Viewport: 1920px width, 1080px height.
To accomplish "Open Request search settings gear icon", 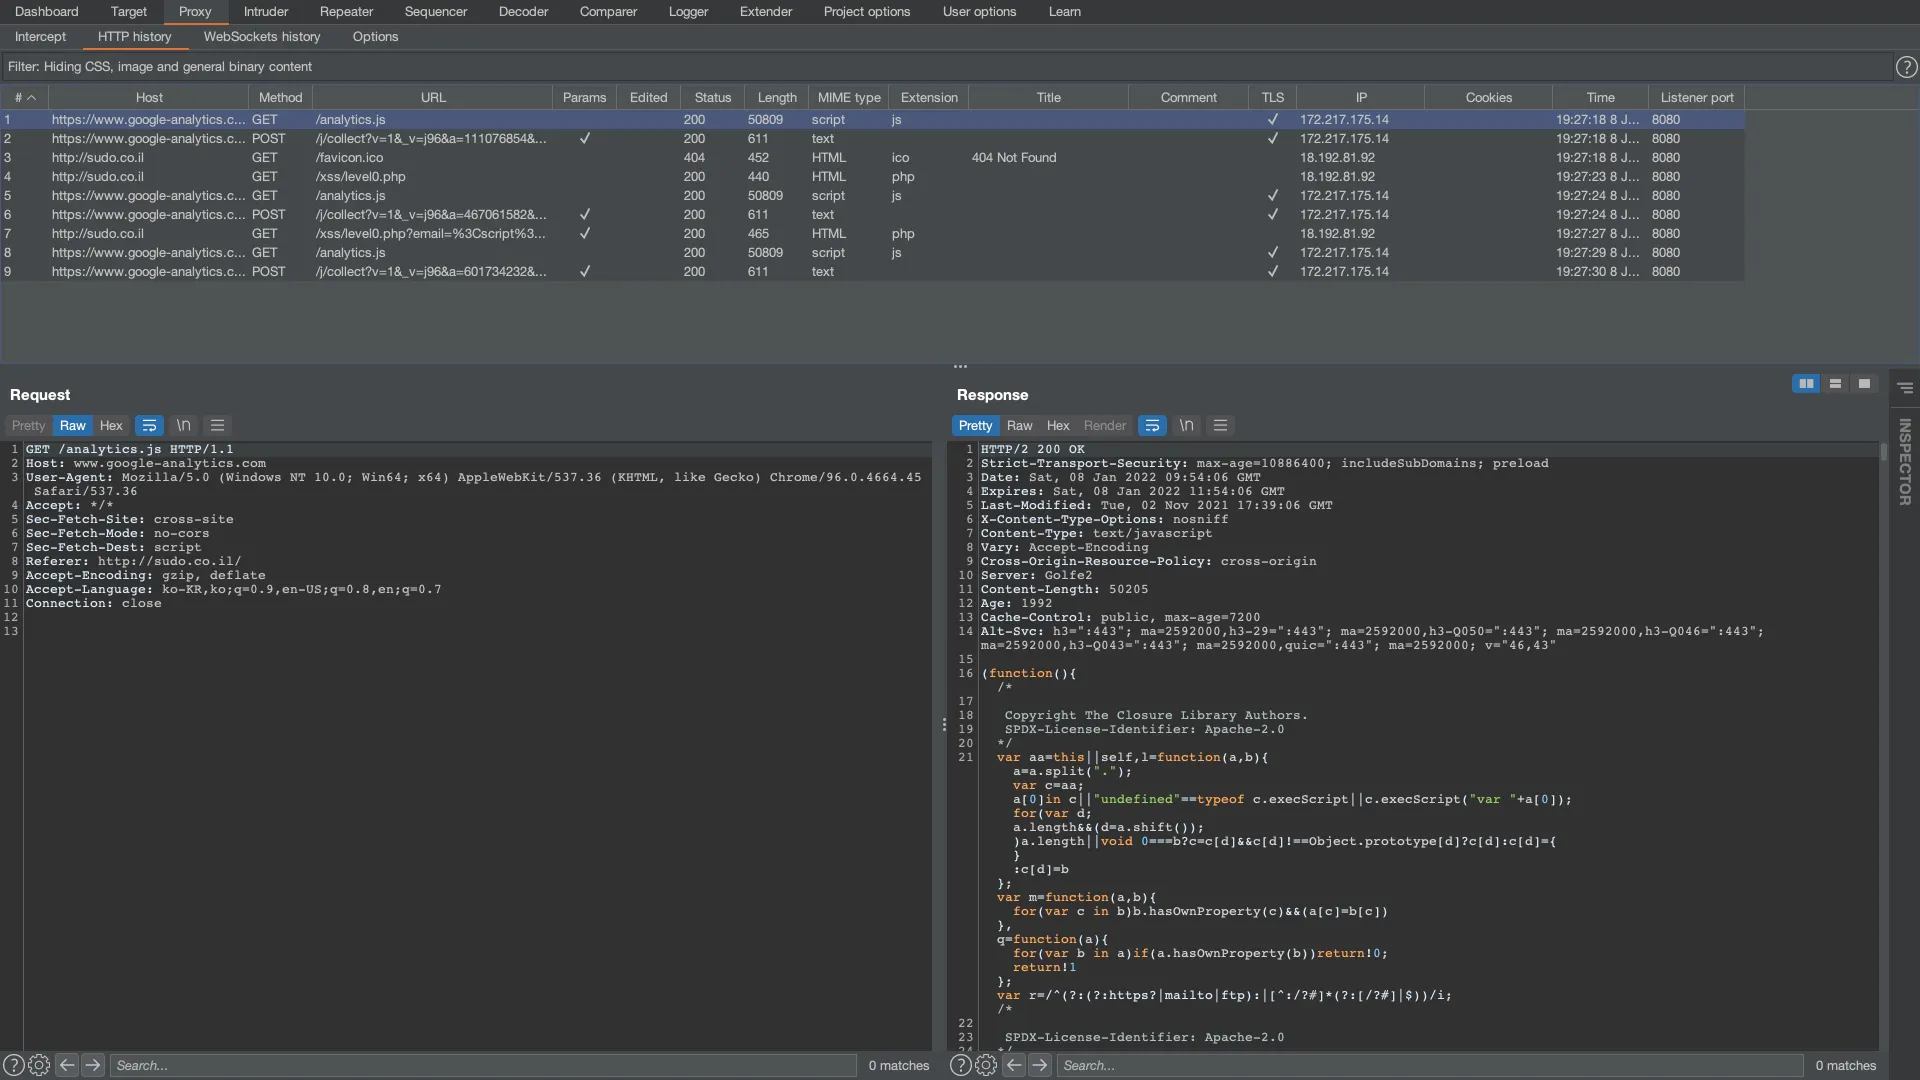I will point(39,1065).
